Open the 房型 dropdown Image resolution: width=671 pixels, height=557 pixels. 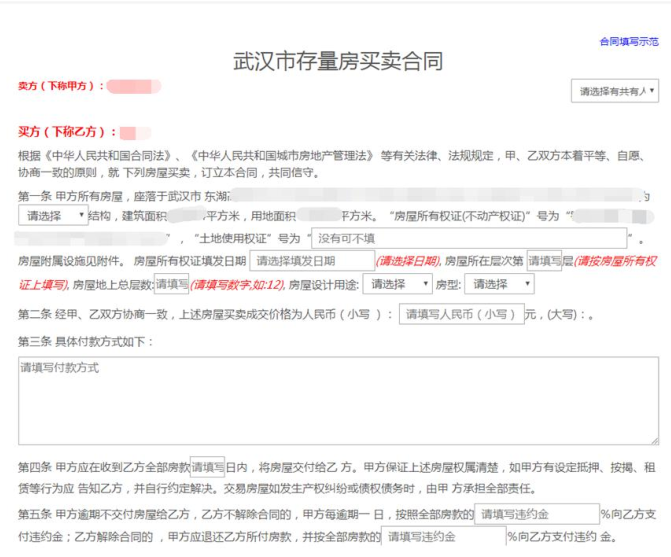pyautogui.click(x=499, y=284)
